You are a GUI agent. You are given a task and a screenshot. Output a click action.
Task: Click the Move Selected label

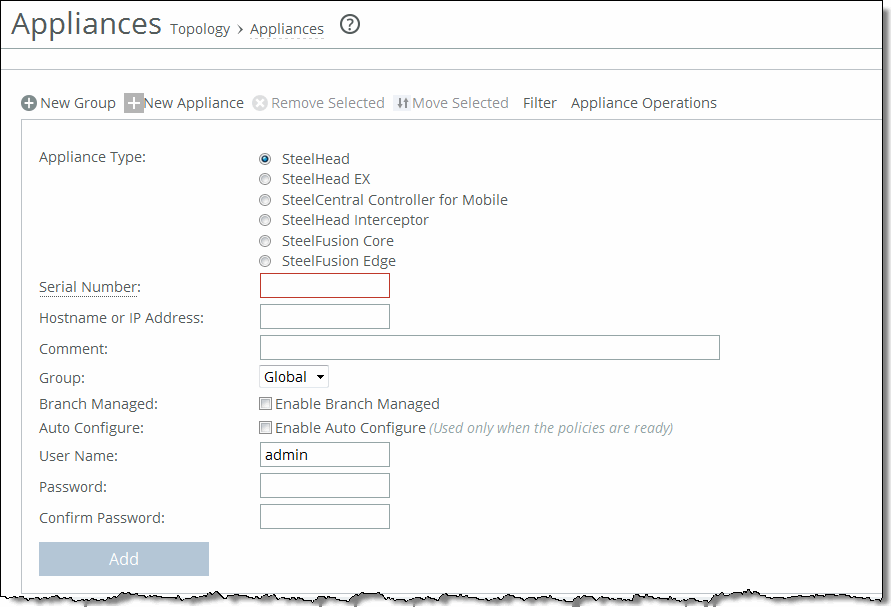(460, 103)
